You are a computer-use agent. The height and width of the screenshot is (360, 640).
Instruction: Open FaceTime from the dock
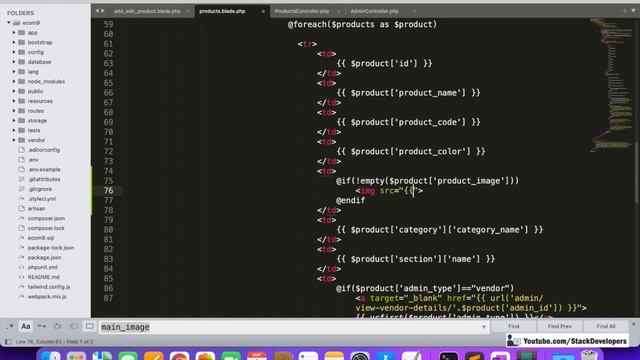click(x=231, y=356)
